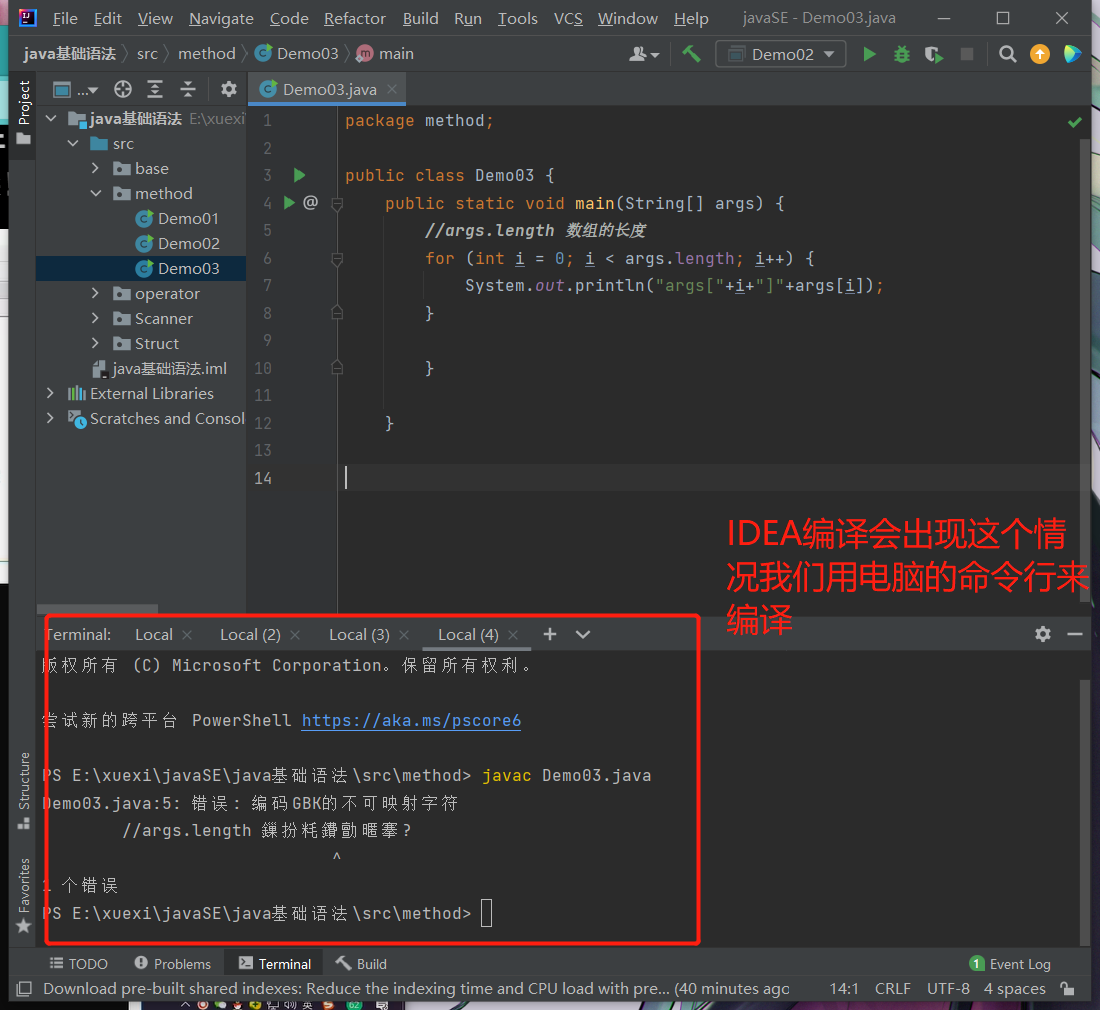This screenshot has height=1010, width=1100.
Task: Open the https://aka.ms/pscore6 link
Action: [x=411, y=720]
